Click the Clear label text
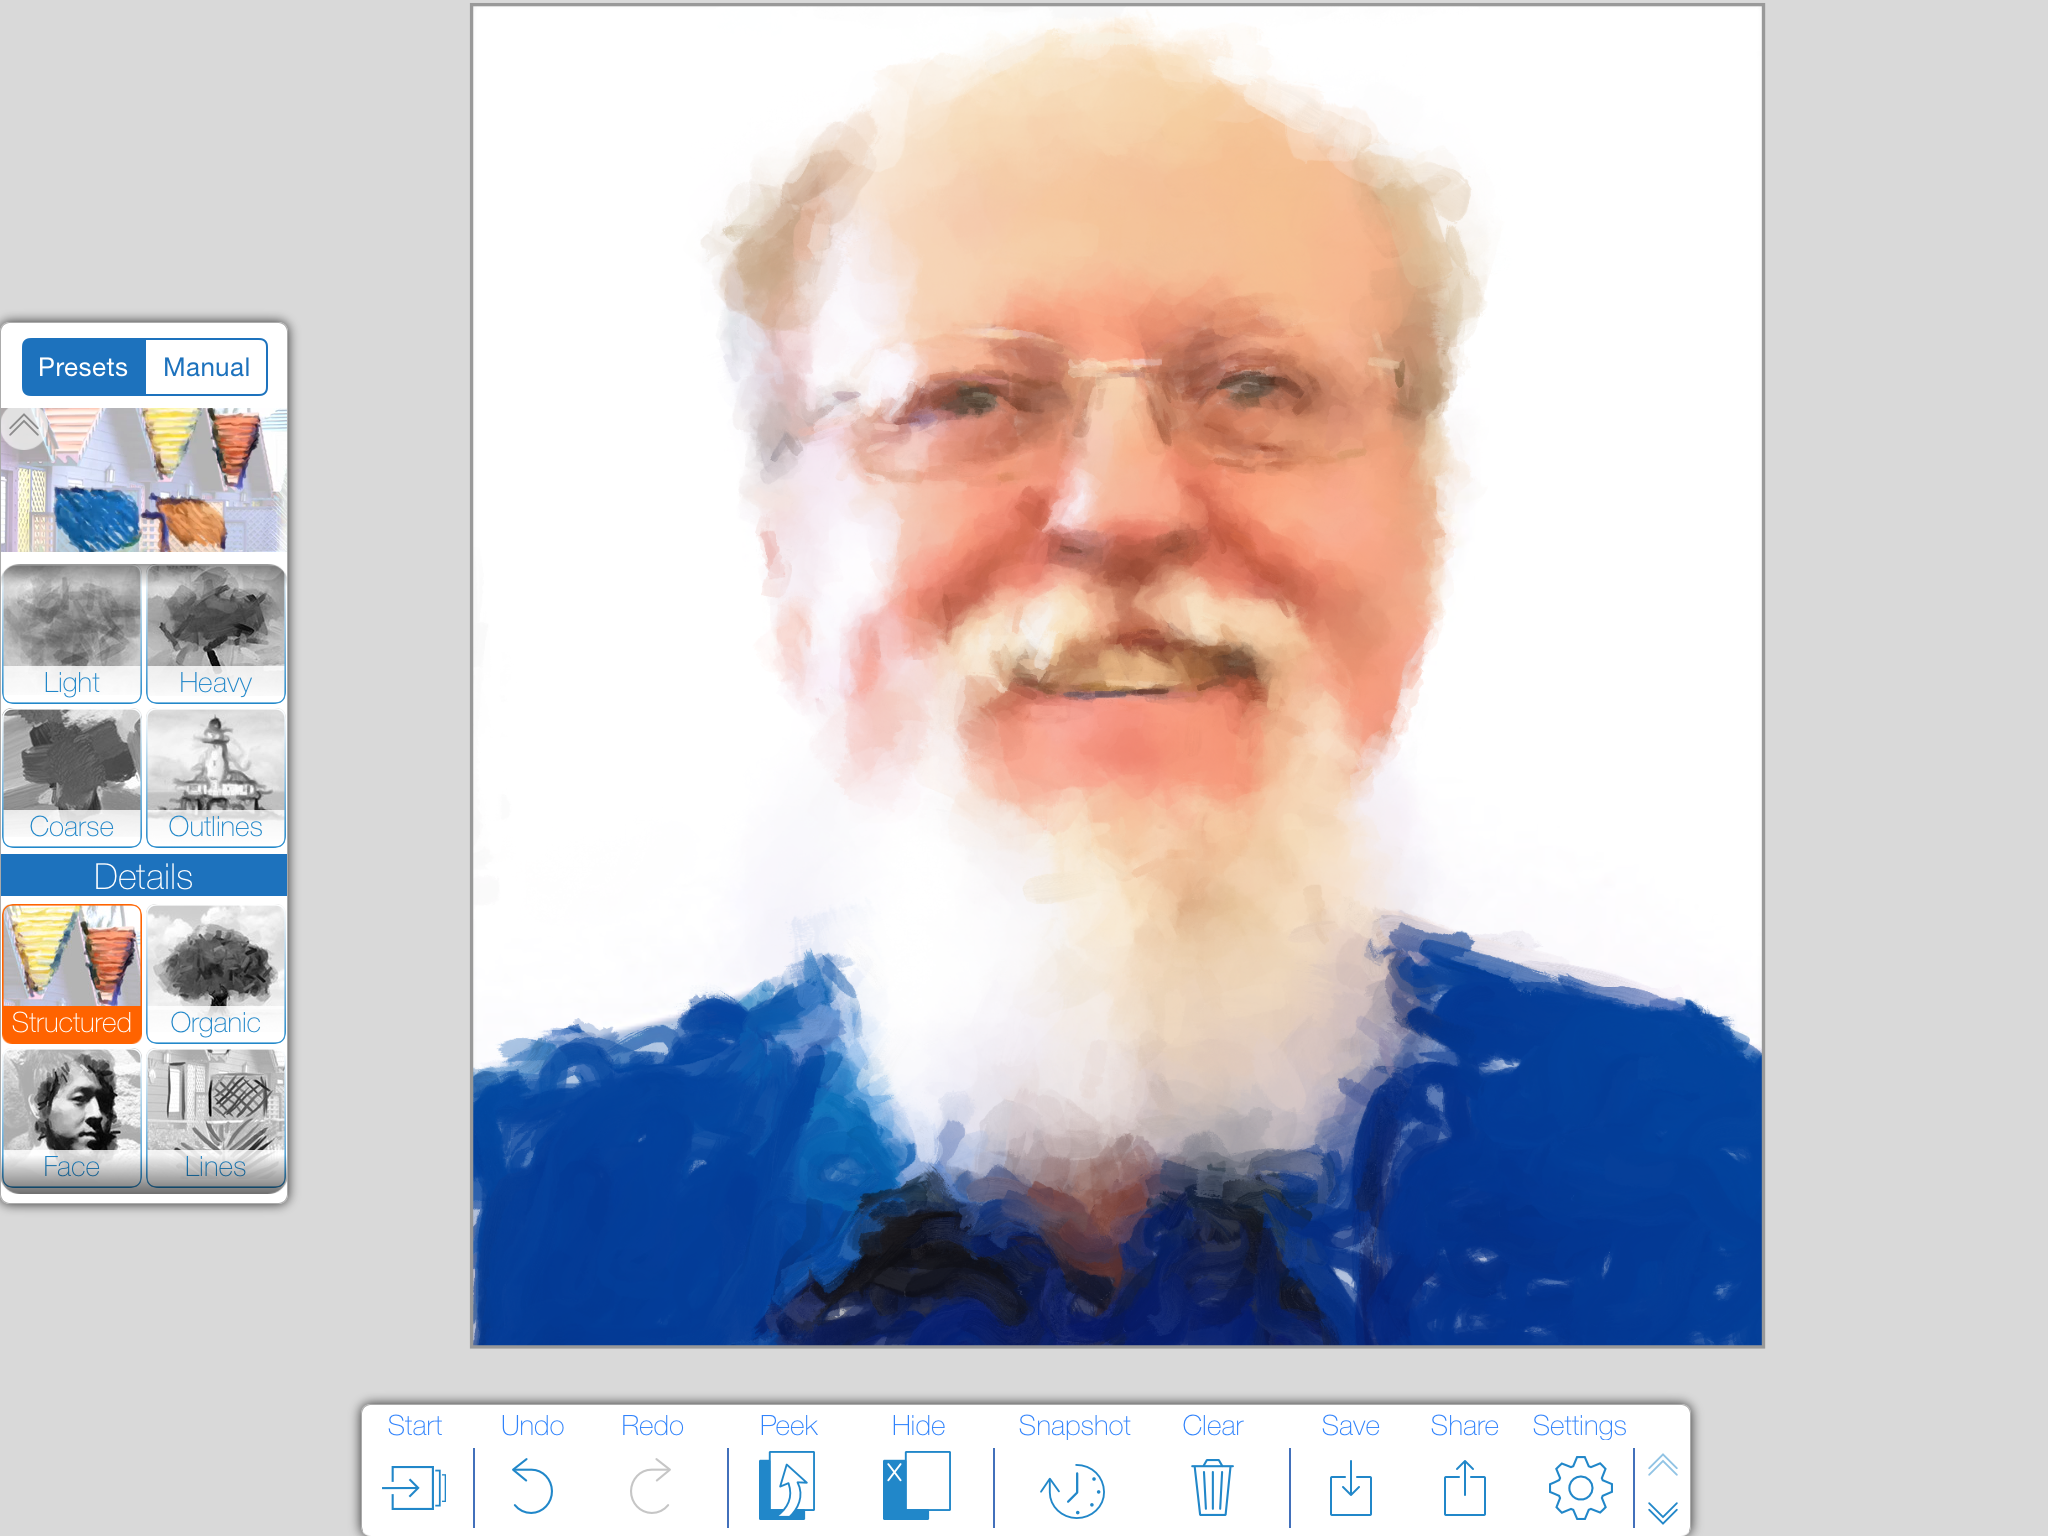This screenshot has width=2048, height=1536. [1212, 1425]
